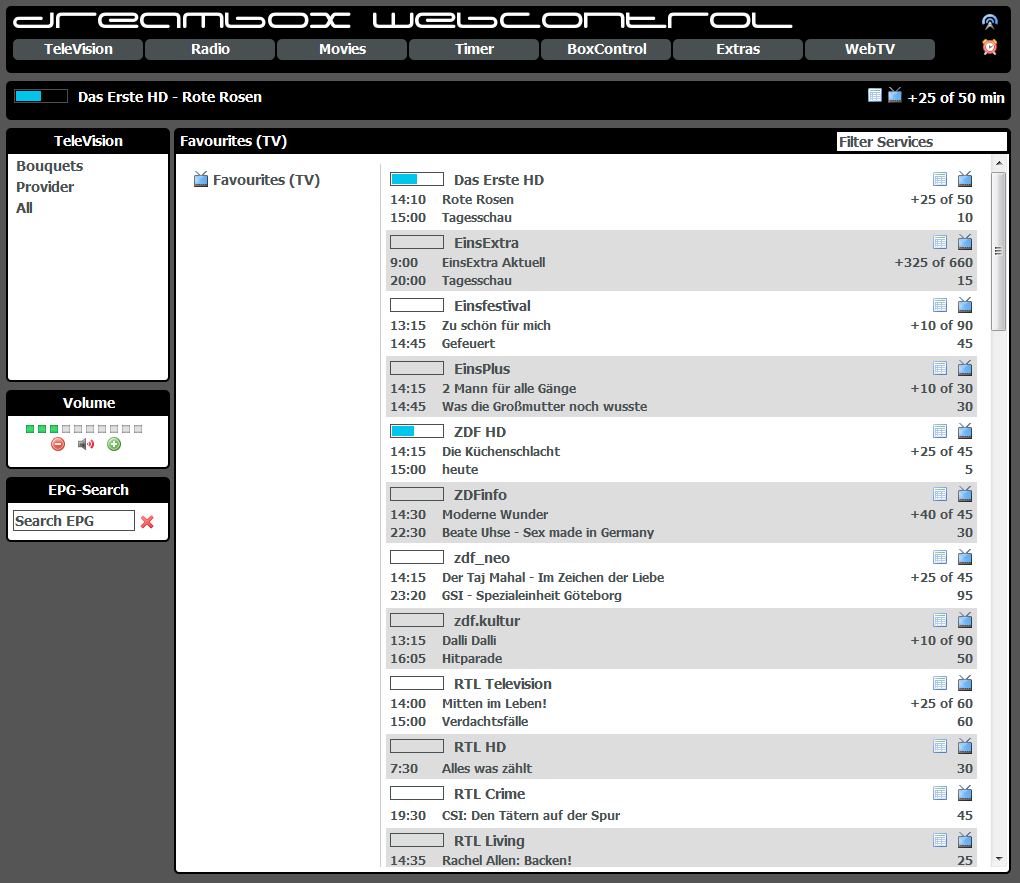
Task: Click the service list scrollbar thumb
Action: pos(999,251)
